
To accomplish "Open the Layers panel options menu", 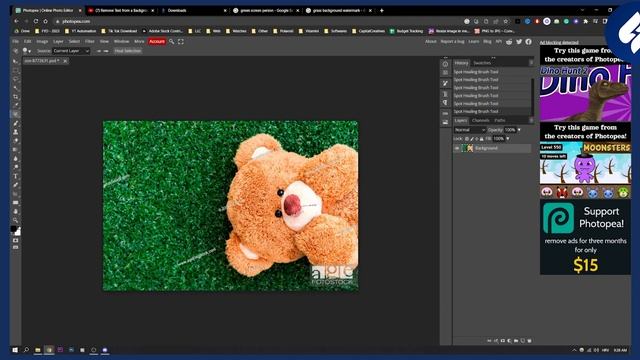I will (x=531, y=120).
